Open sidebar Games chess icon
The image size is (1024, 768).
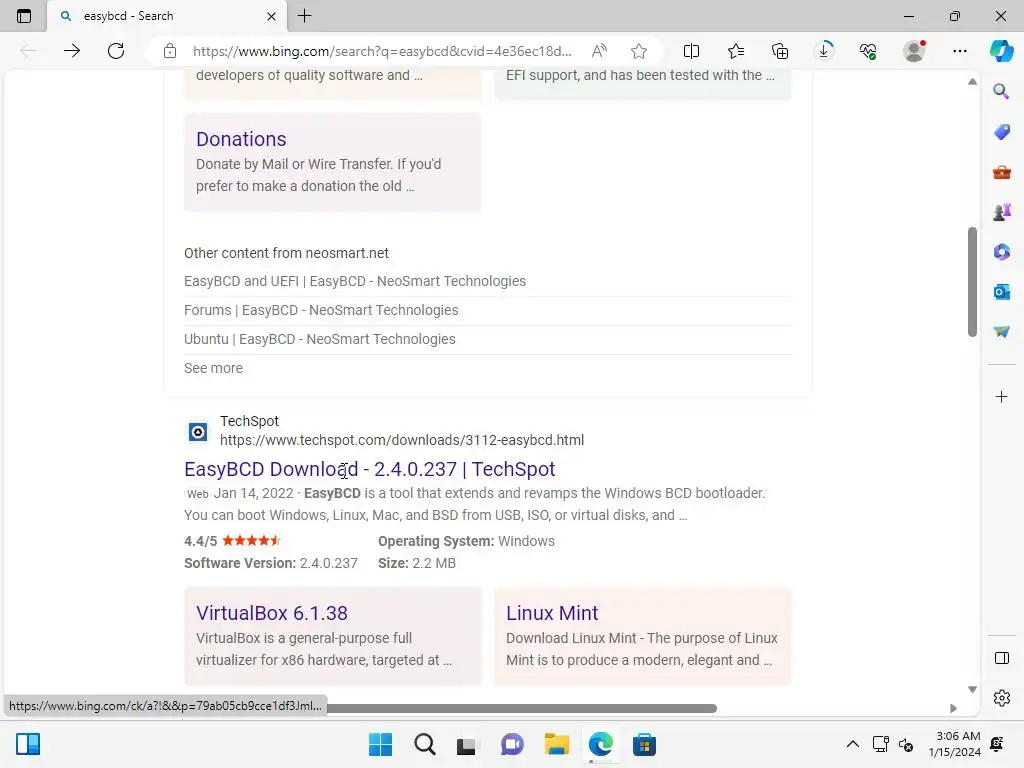[1001, 212]
